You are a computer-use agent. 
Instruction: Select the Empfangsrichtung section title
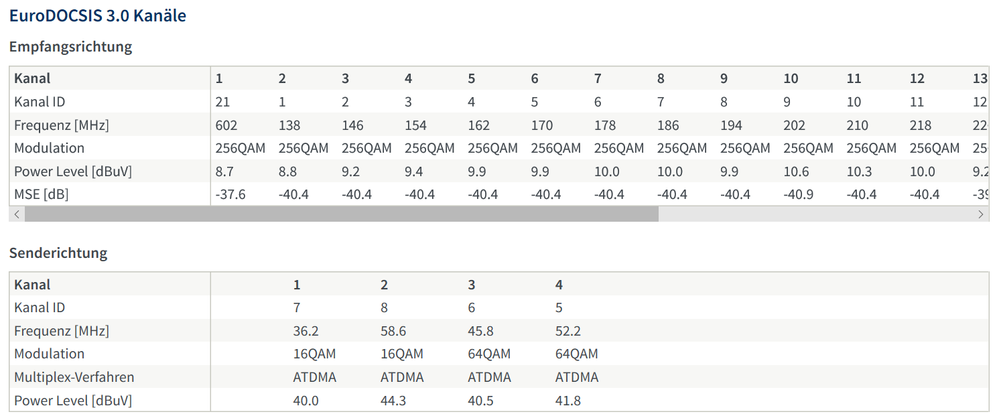71,47
